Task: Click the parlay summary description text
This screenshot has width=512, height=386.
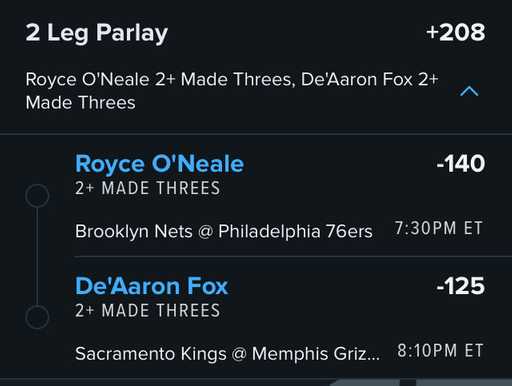Action: [232, 91]
